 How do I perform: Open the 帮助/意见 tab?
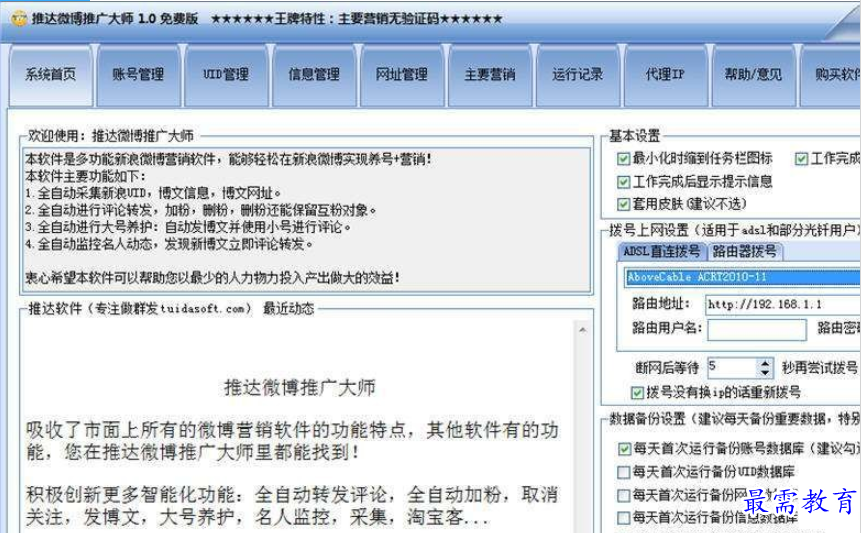tap(754, 75)
